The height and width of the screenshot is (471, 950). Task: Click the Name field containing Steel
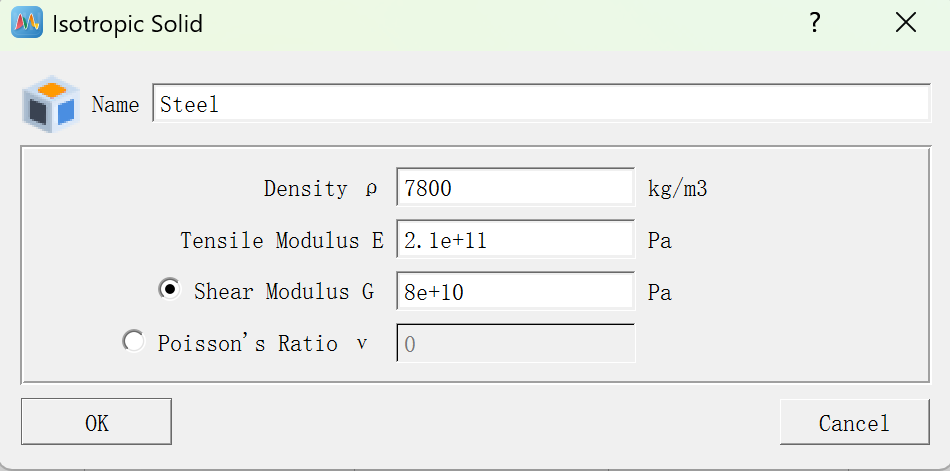point(540,104)
